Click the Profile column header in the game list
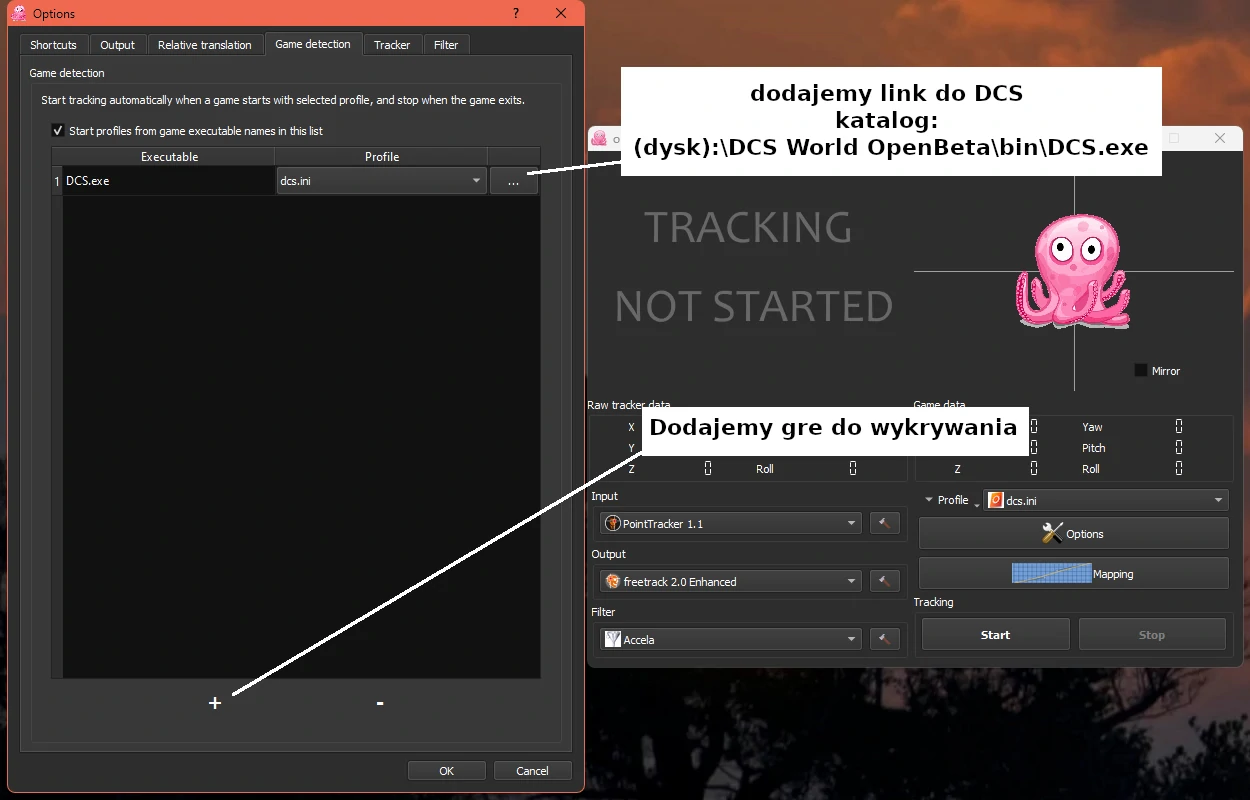The width and height of the screenshot is (1250, 800). [382, 157]
